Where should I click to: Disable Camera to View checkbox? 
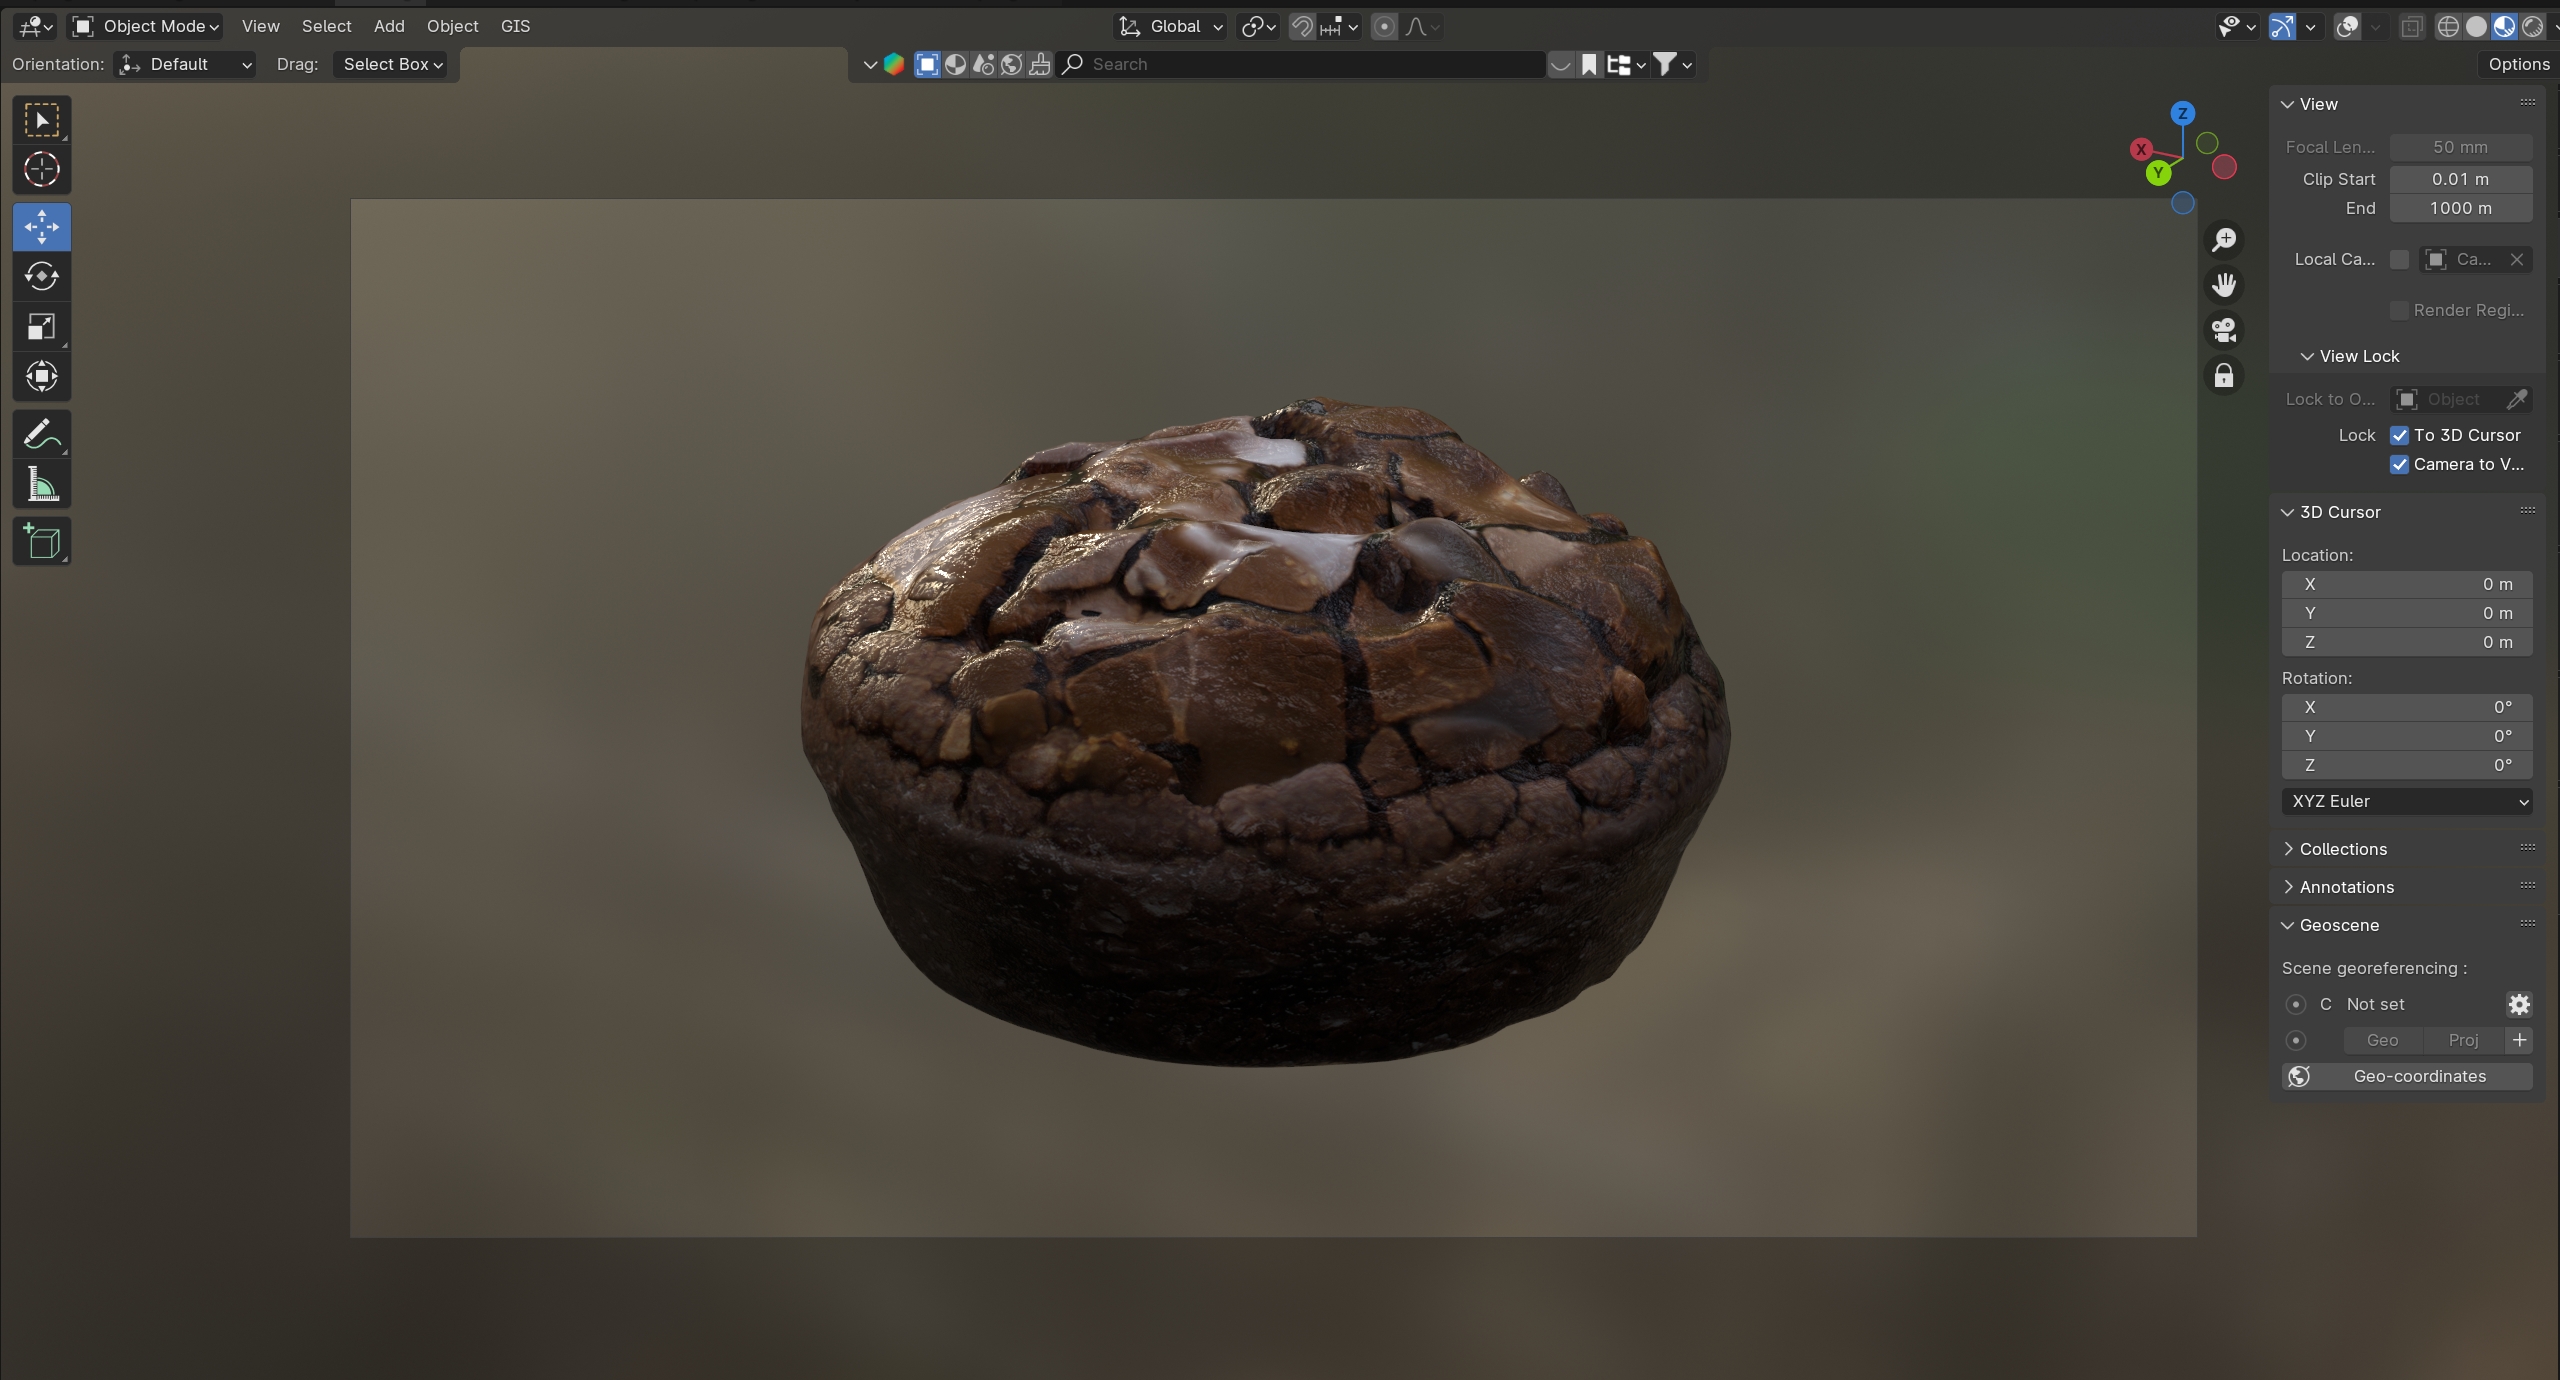2399,464
